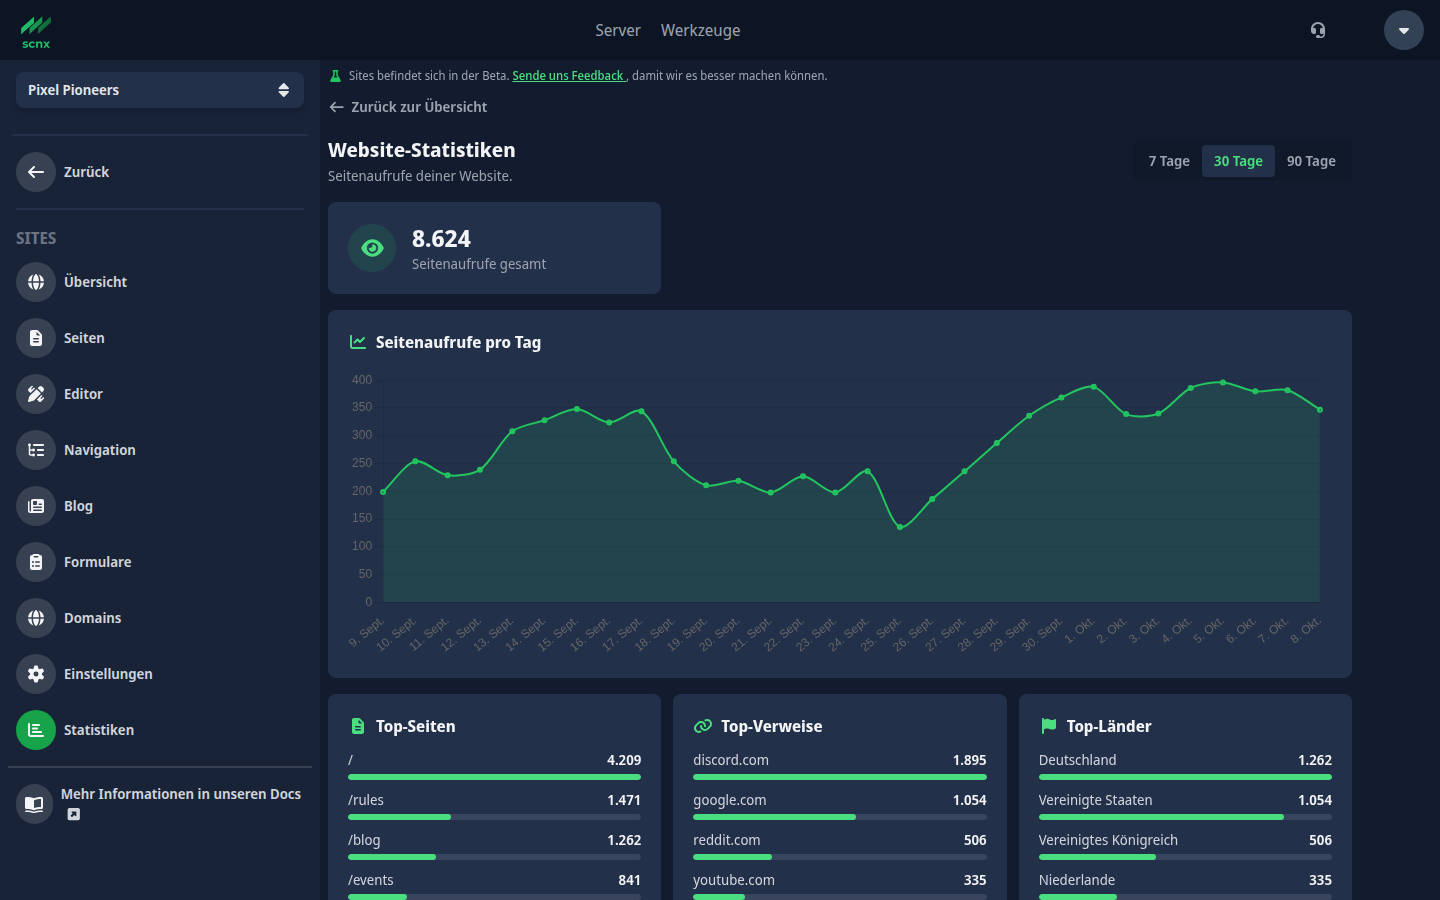1440x900 pixels.
Task: Click the /rules progress bar
Action: [494, 817]
